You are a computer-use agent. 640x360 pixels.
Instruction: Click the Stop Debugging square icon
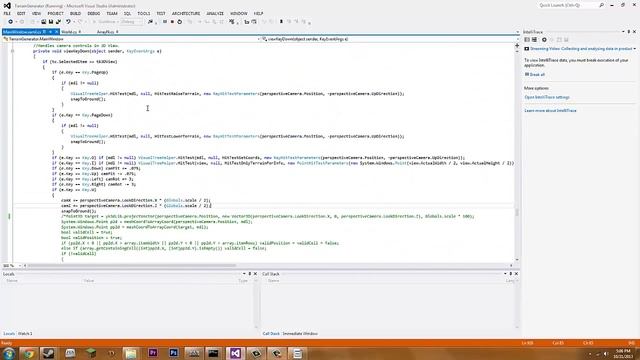(172, 22)
